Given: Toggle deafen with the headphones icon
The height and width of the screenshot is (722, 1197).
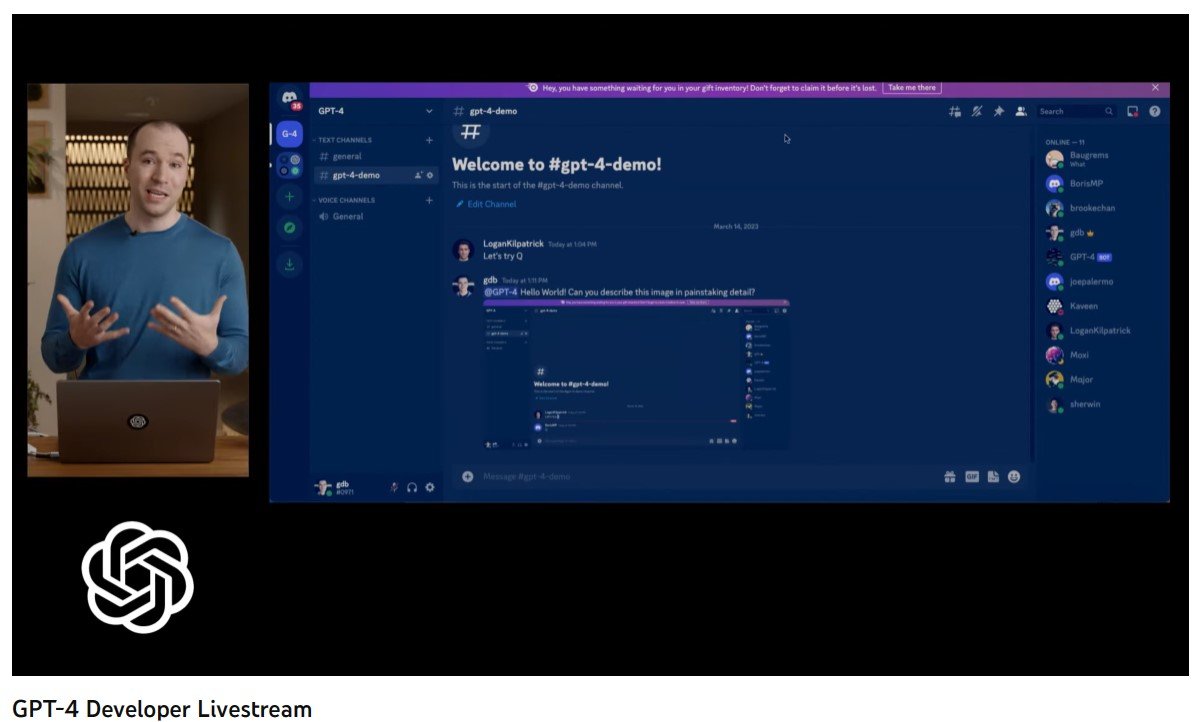Looking at the screenshot, I should point(412,487).
